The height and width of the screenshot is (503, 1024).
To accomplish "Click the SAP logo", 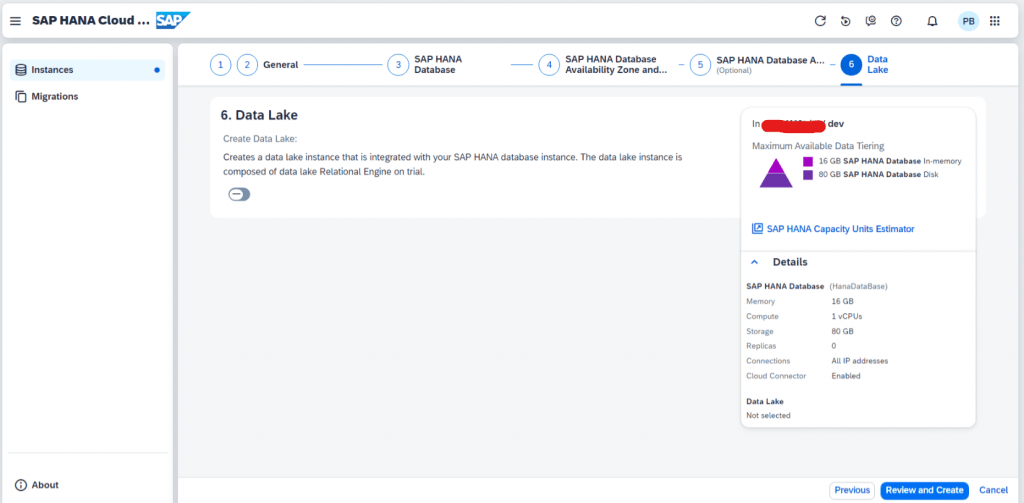I will pos(173,21).
